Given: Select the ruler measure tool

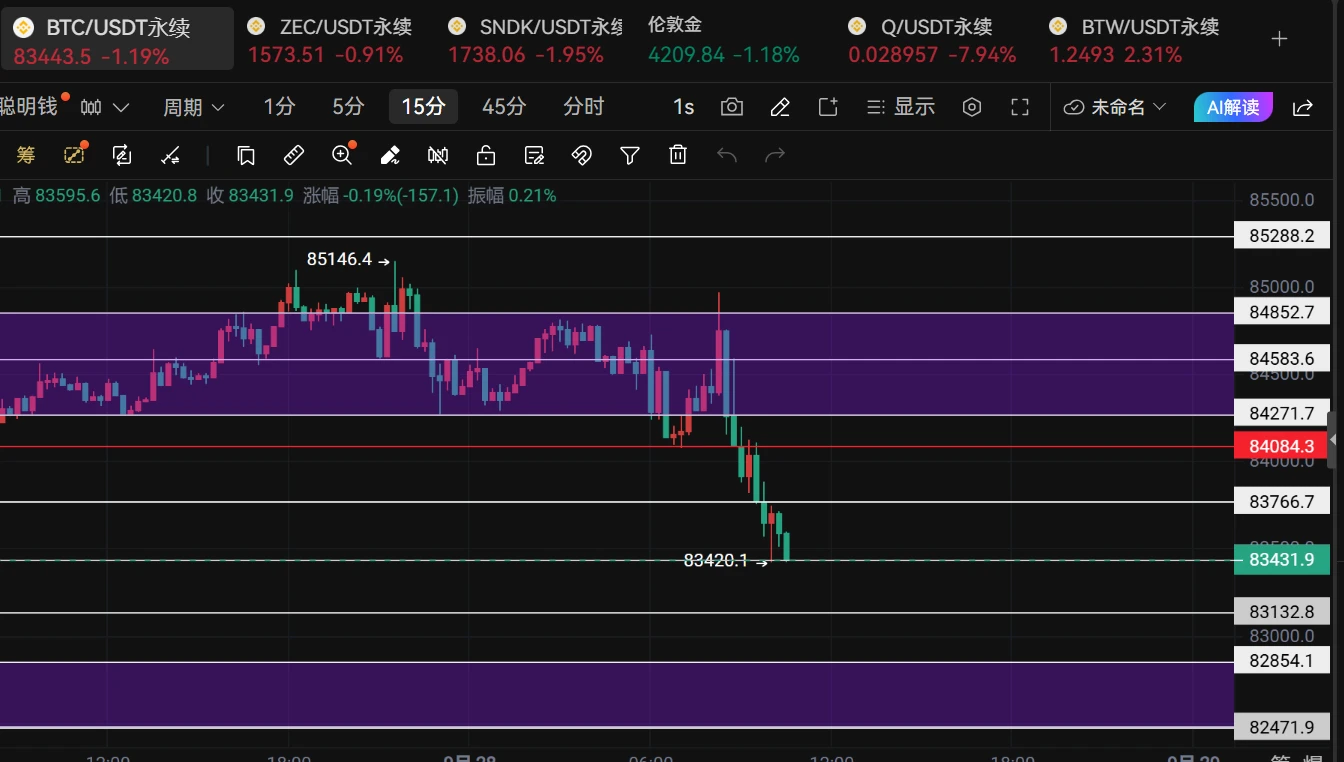Looking at the screenshot, I should (294, 155).
